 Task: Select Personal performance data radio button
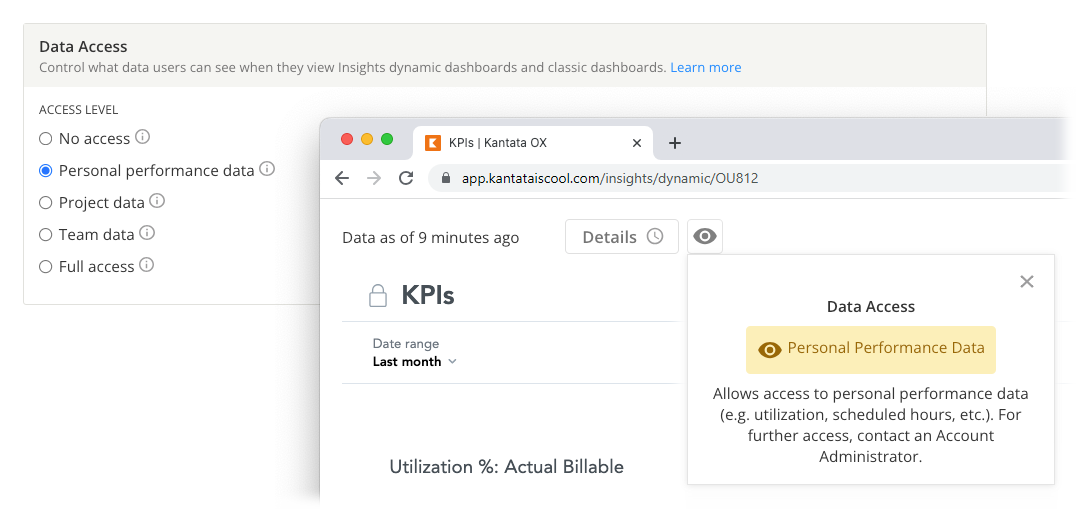tap(45, 171)
